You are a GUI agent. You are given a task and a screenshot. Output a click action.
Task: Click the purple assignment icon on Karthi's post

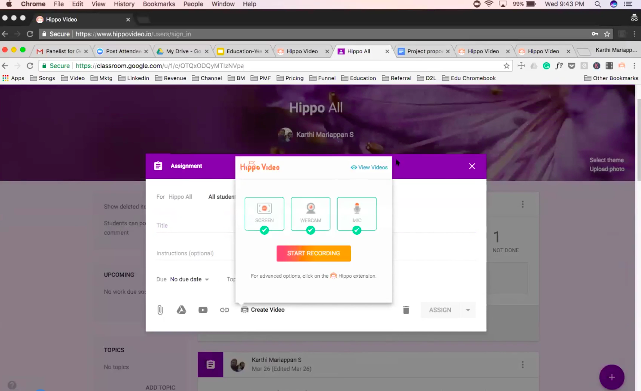click(211, 364)
